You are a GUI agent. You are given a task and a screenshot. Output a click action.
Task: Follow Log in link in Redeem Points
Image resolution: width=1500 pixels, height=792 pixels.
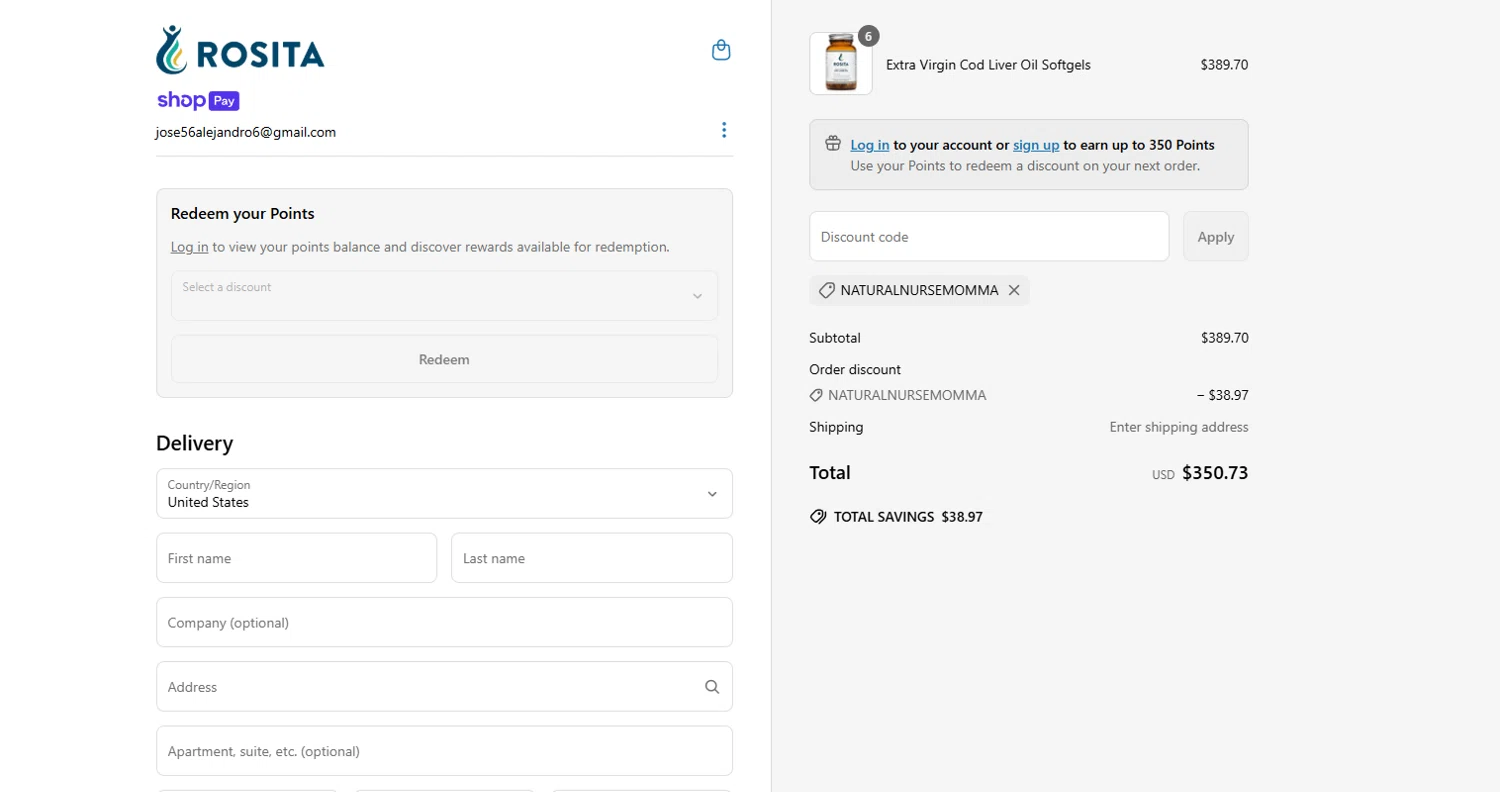(190, 247)
